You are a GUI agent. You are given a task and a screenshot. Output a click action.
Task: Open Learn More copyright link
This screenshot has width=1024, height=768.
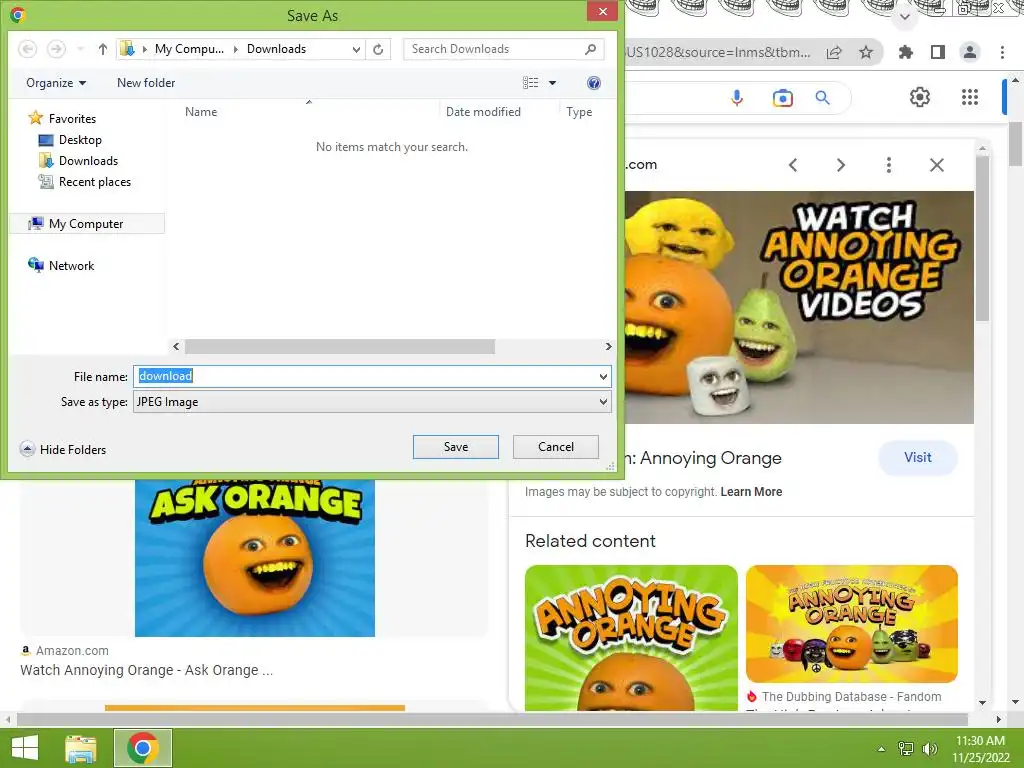[751, 492]
